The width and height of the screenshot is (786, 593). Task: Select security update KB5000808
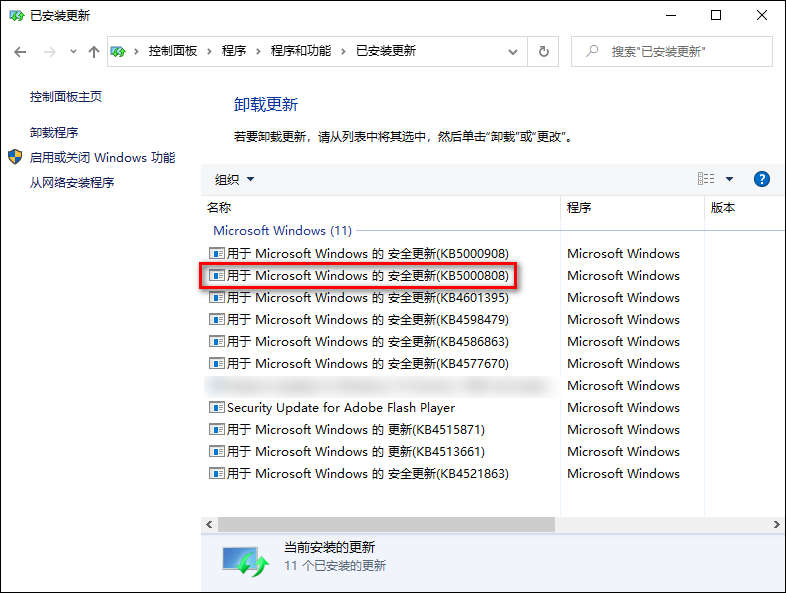pyautogui.click(x=359, y=276)
